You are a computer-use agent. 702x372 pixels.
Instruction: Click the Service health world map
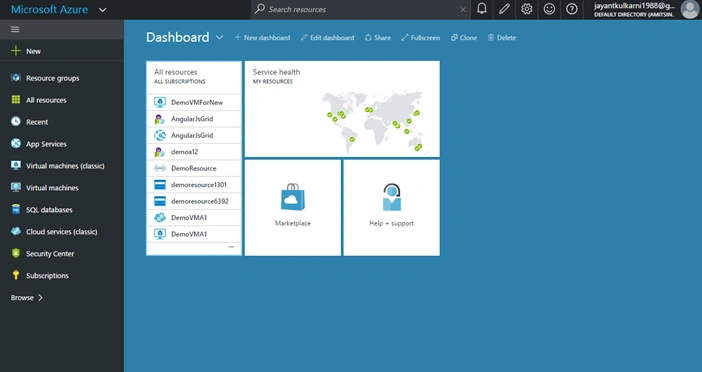[x=374, y=122]
